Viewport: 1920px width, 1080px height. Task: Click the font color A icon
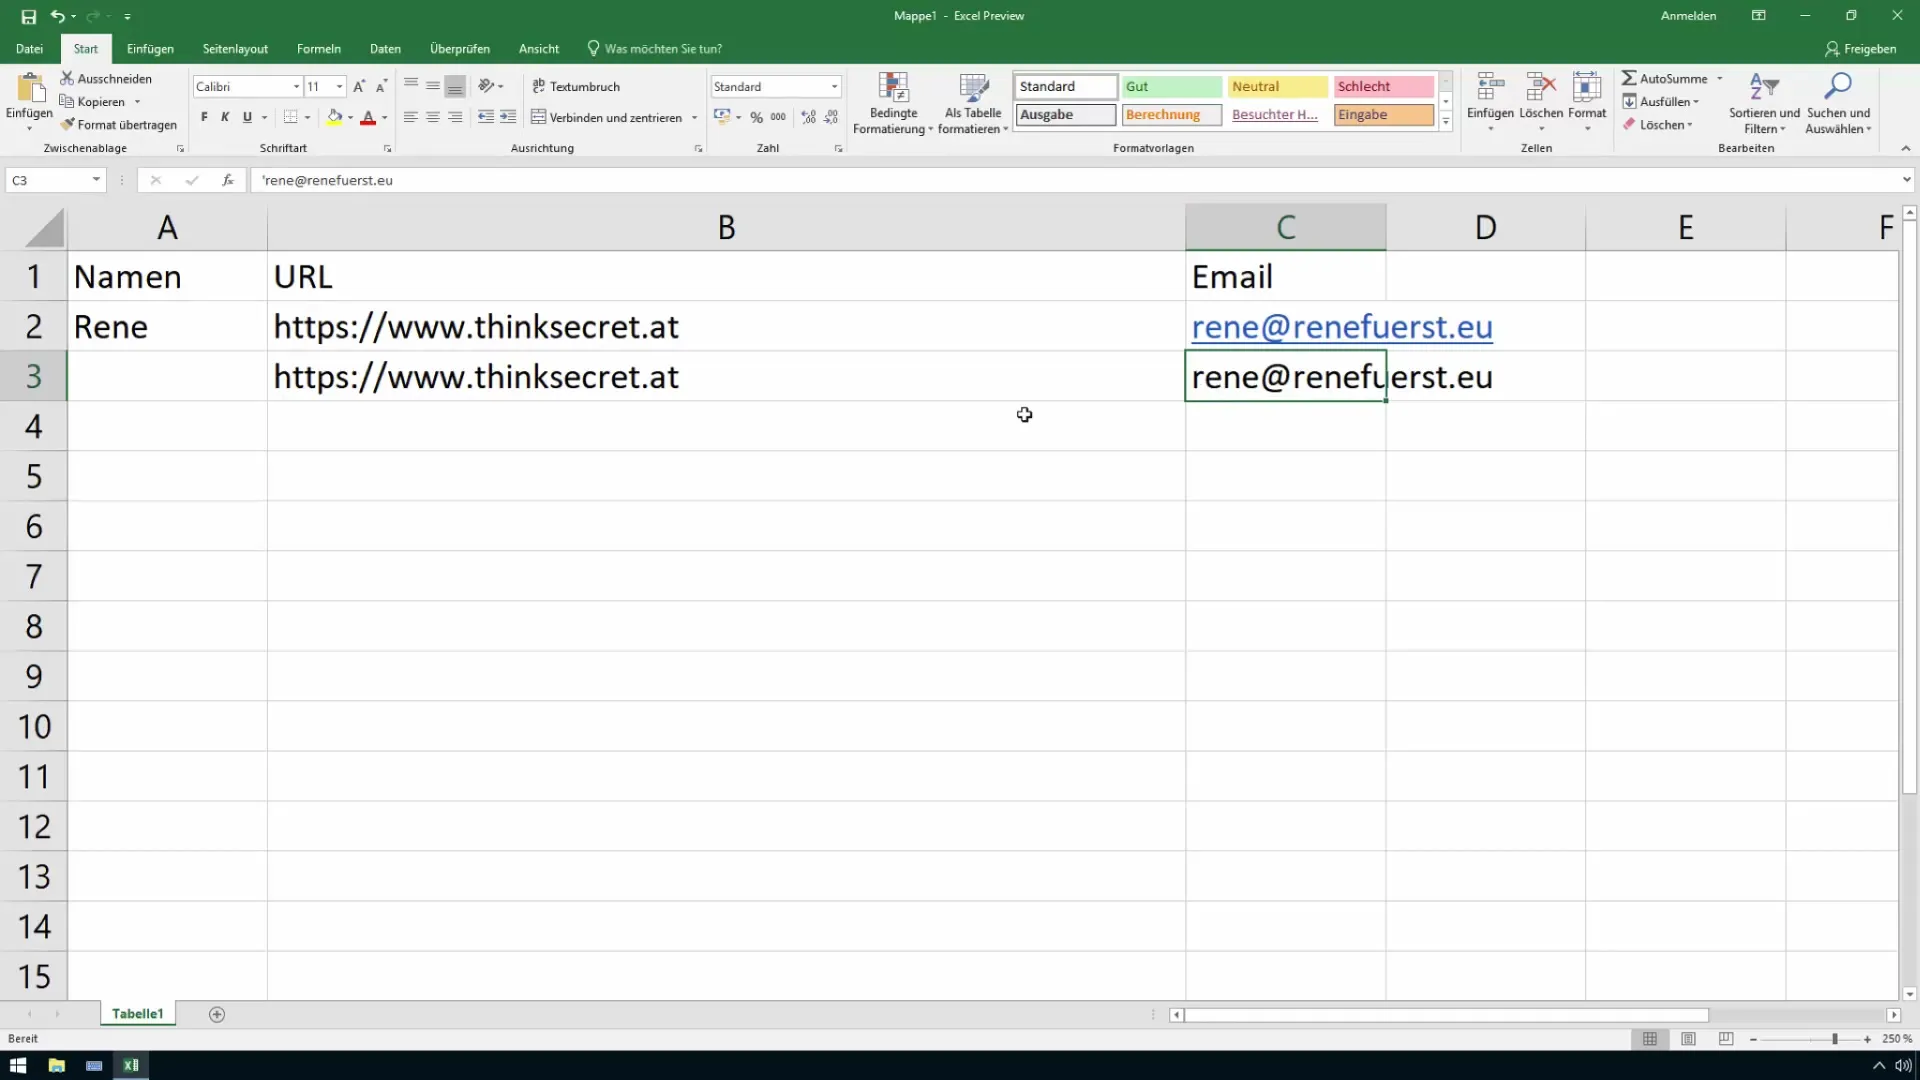[368, 117]
